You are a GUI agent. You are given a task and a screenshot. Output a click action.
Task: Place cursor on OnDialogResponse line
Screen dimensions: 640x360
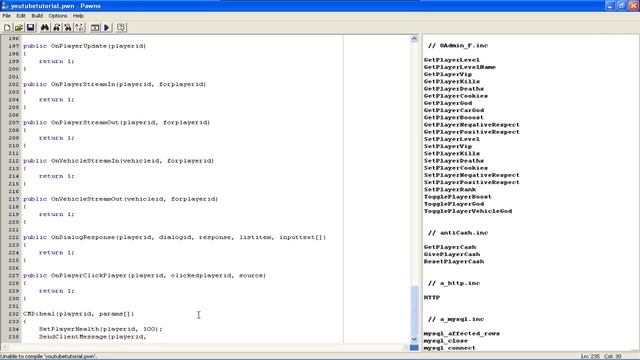click(175, 237)
